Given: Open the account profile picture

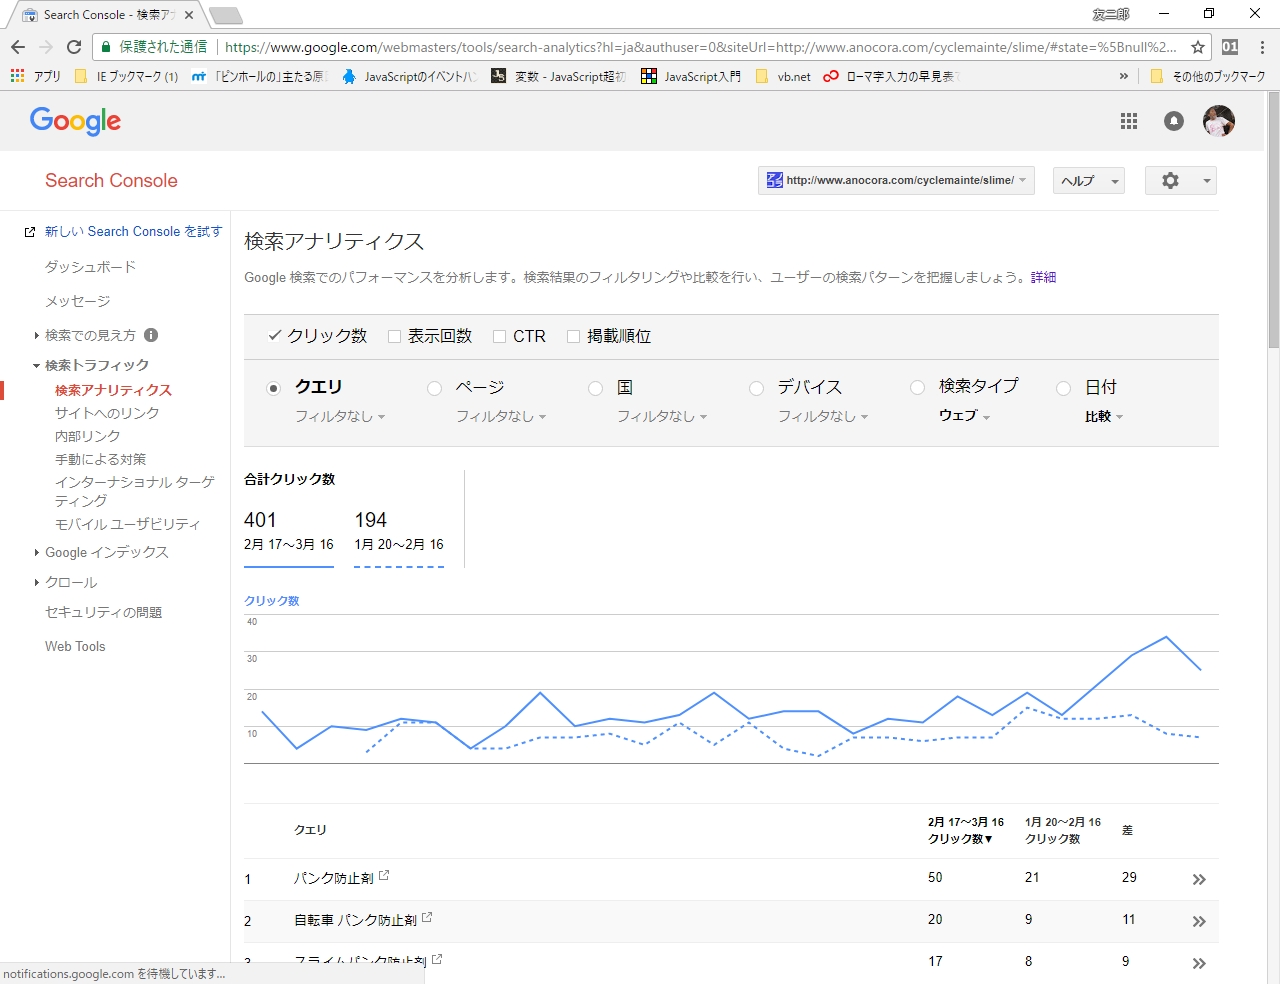Looking at the screenshot, I should point(1219,121).
